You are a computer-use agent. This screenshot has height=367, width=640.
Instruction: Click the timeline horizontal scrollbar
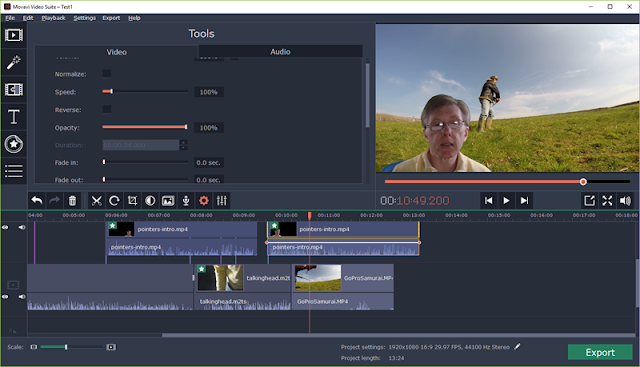[398, 336]
